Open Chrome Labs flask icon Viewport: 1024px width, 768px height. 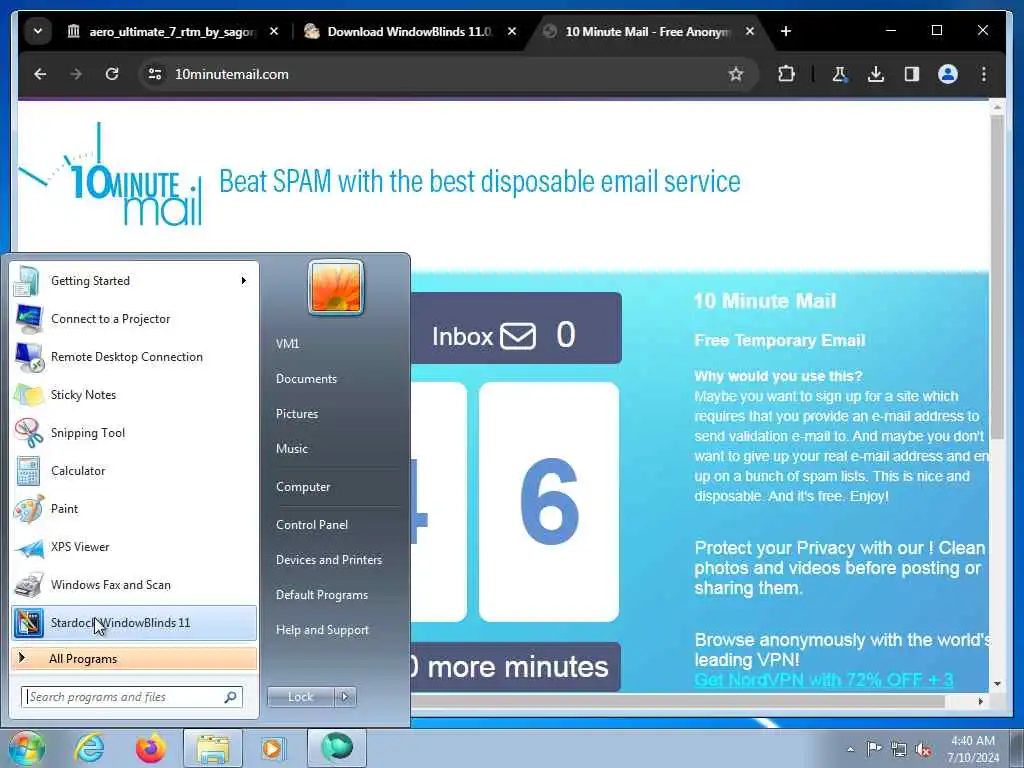pyautogui.click(x=840, y=74)
